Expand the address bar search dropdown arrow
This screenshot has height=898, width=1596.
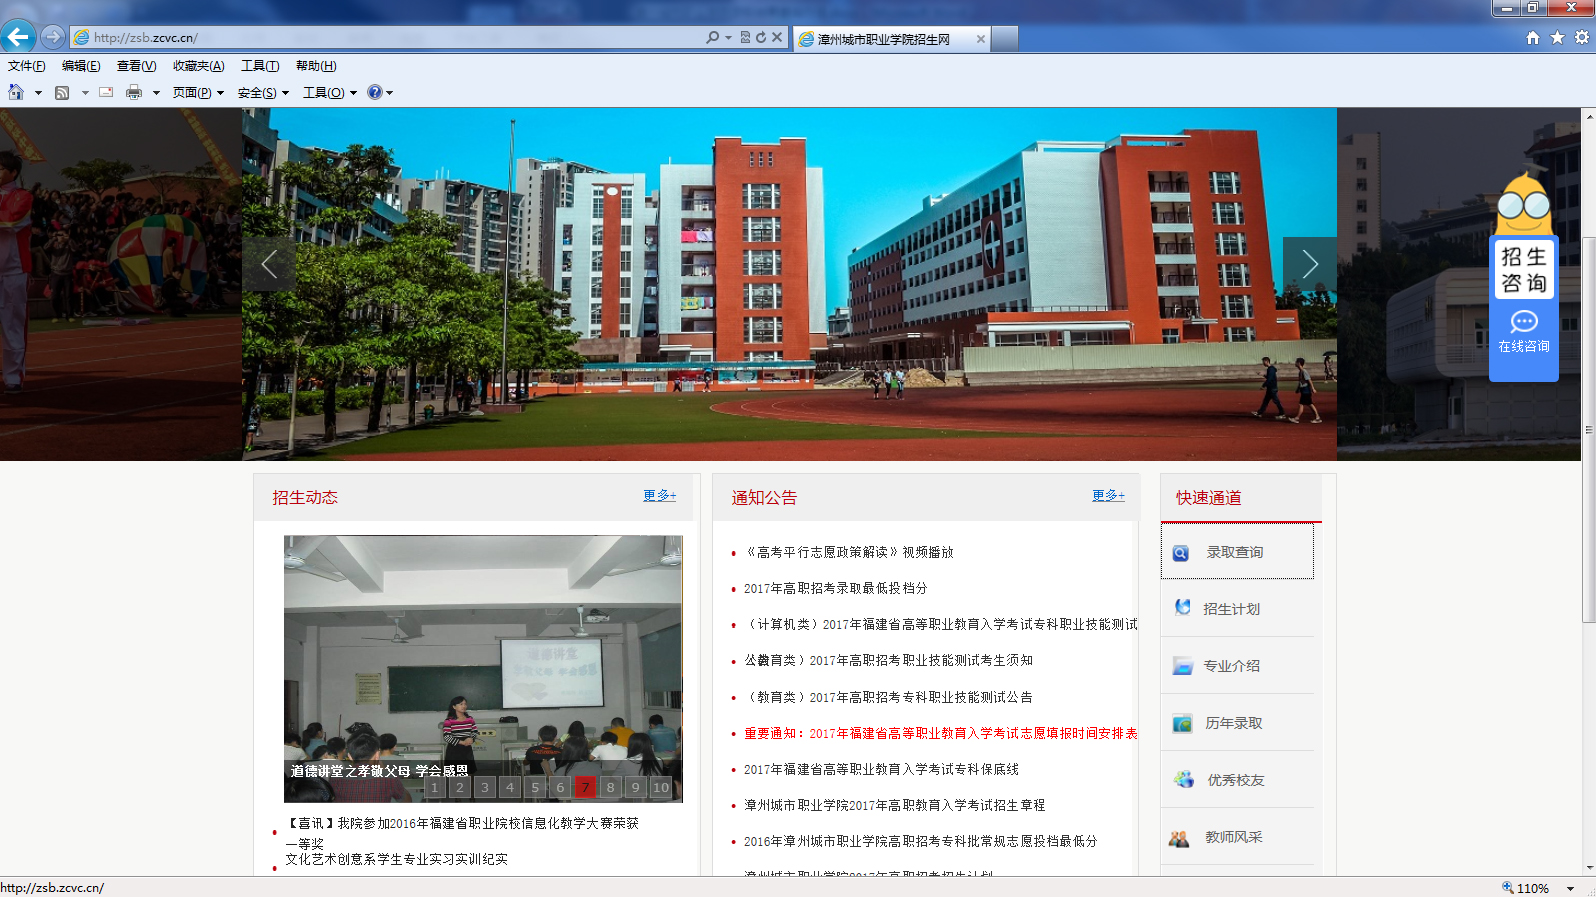(728, 38)
